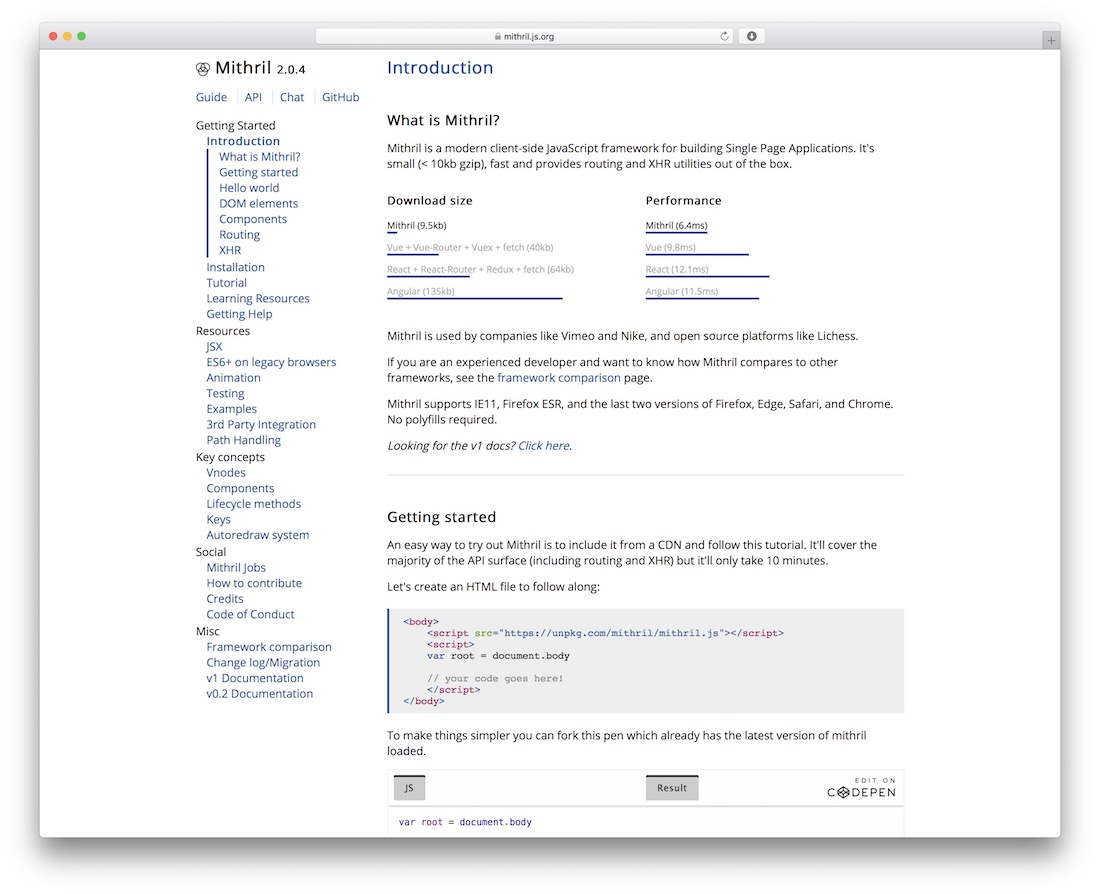The image size is (1100, 894).
Task: Click the CodePen logo
Action: pyautogui.click(x=861, y=792)
